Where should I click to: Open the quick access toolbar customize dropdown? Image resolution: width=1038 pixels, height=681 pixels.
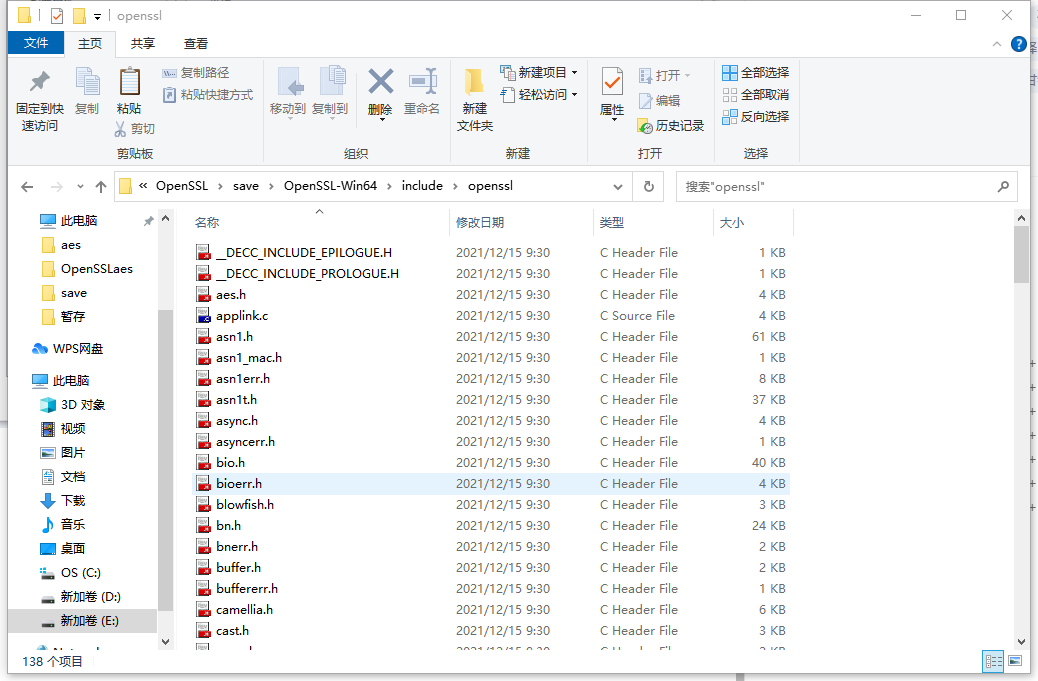[x=97, y=17]
